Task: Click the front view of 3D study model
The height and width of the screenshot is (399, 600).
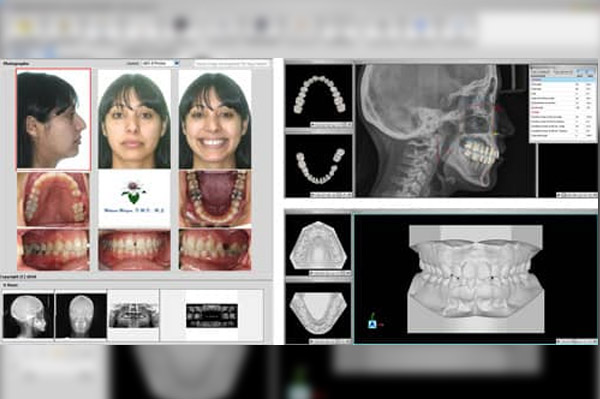Action: [476, 279]
